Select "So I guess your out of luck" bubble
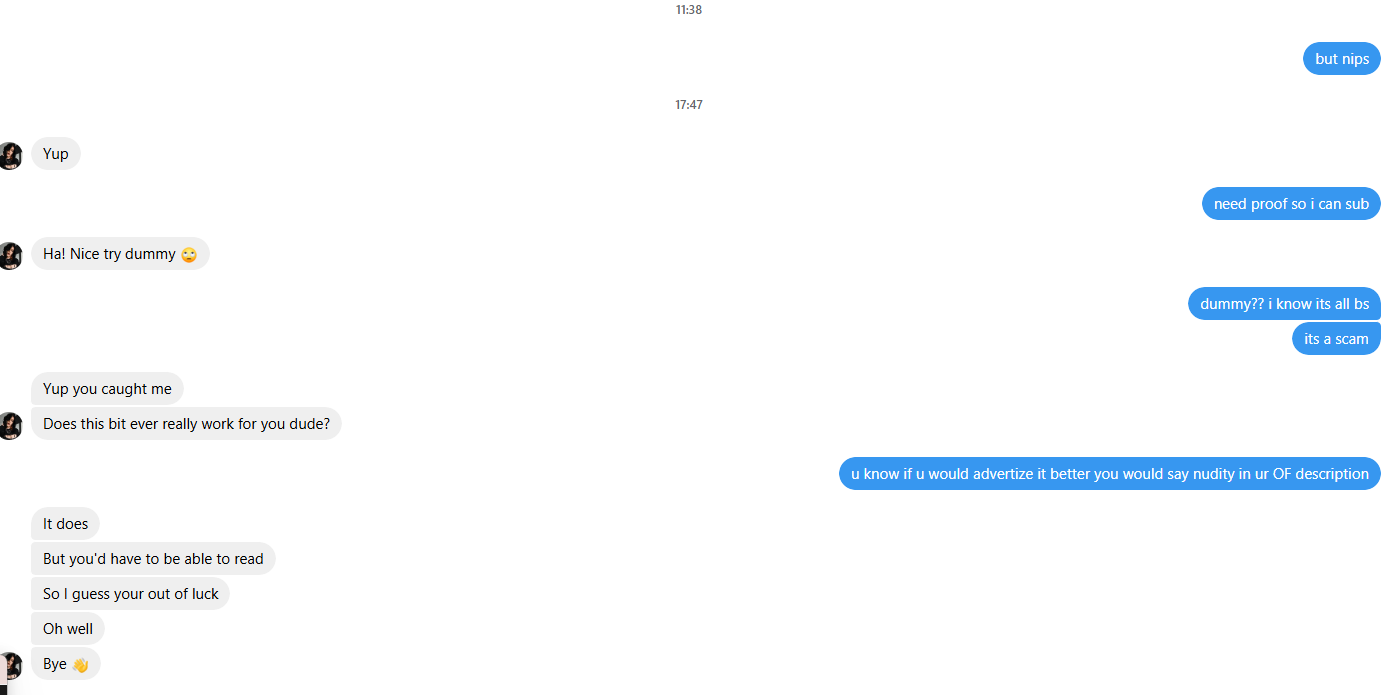This screenshot has height=695, width=1392. click(130, 594)
